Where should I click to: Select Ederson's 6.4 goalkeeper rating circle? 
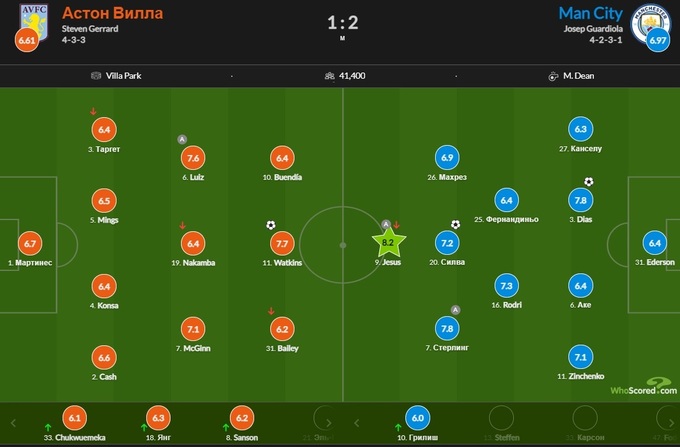coord(655,242)
